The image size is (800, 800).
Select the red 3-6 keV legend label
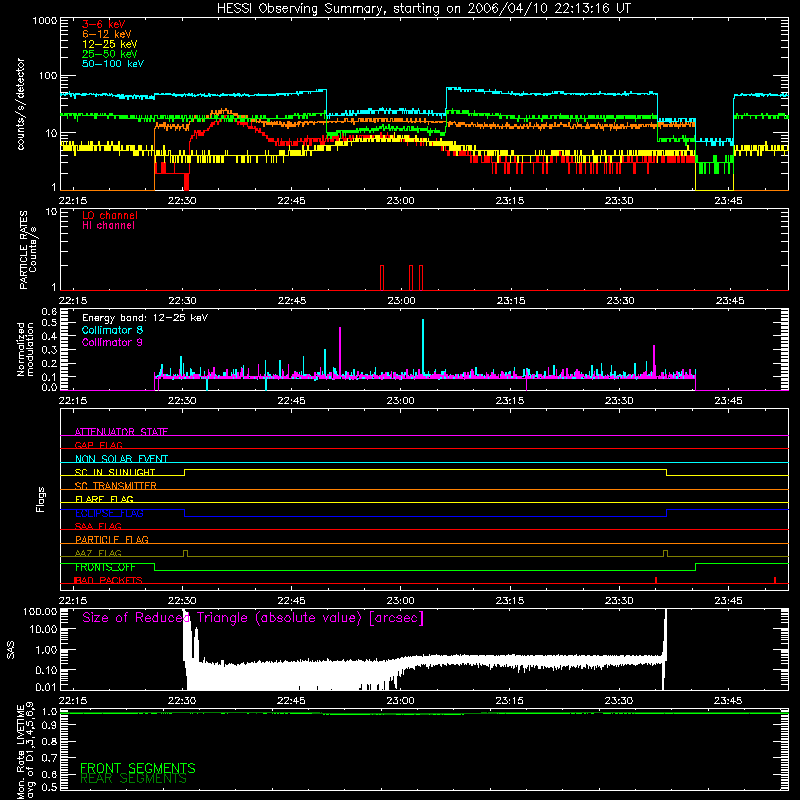[x=104, y=24]
